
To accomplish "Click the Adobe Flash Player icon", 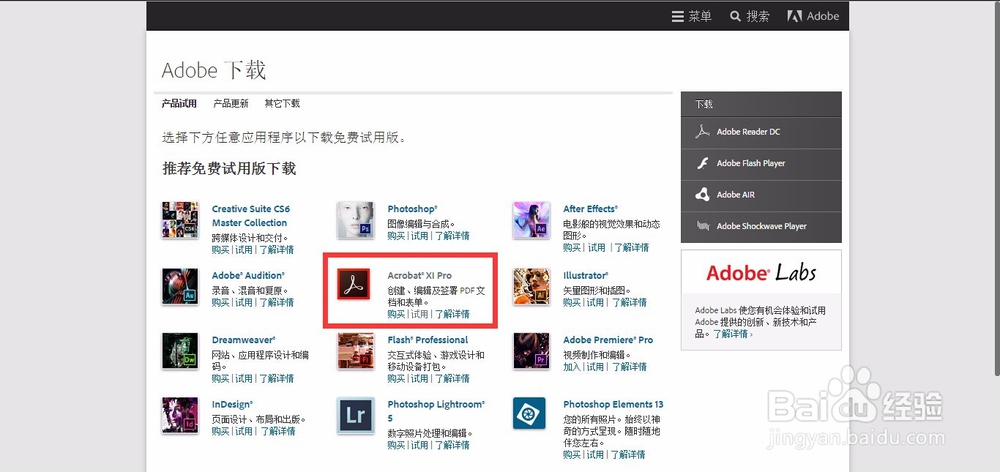I will coord(702,163).
